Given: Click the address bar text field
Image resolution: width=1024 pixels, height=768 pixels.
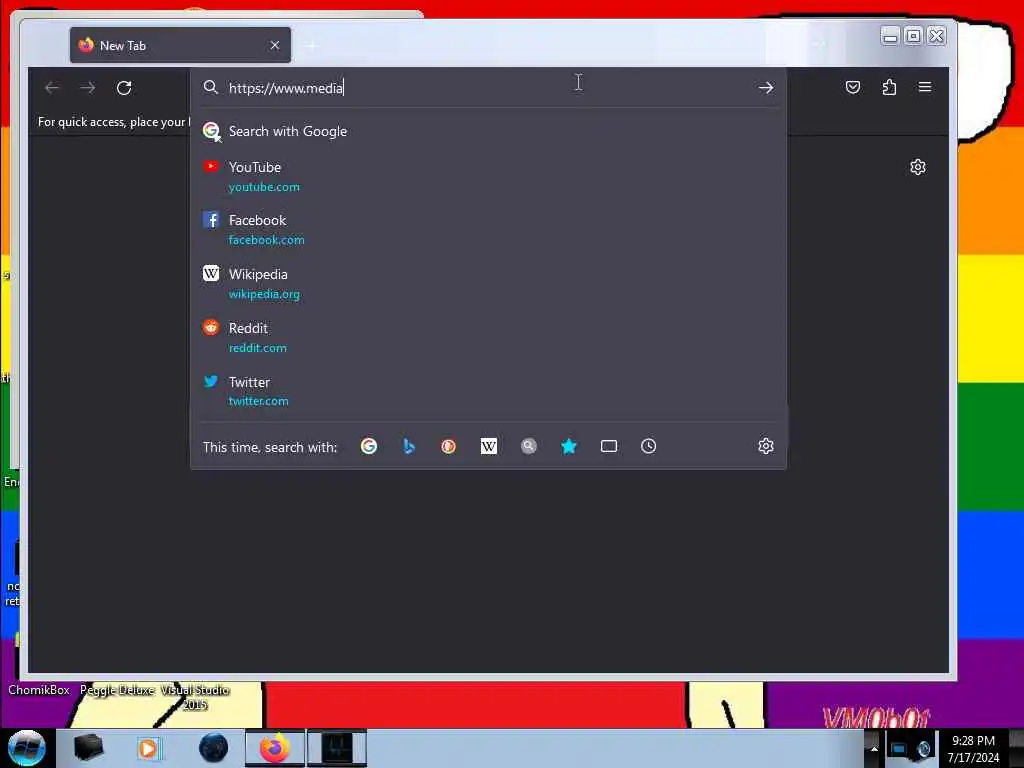Looking at the screenshot, I should [490, 88].
